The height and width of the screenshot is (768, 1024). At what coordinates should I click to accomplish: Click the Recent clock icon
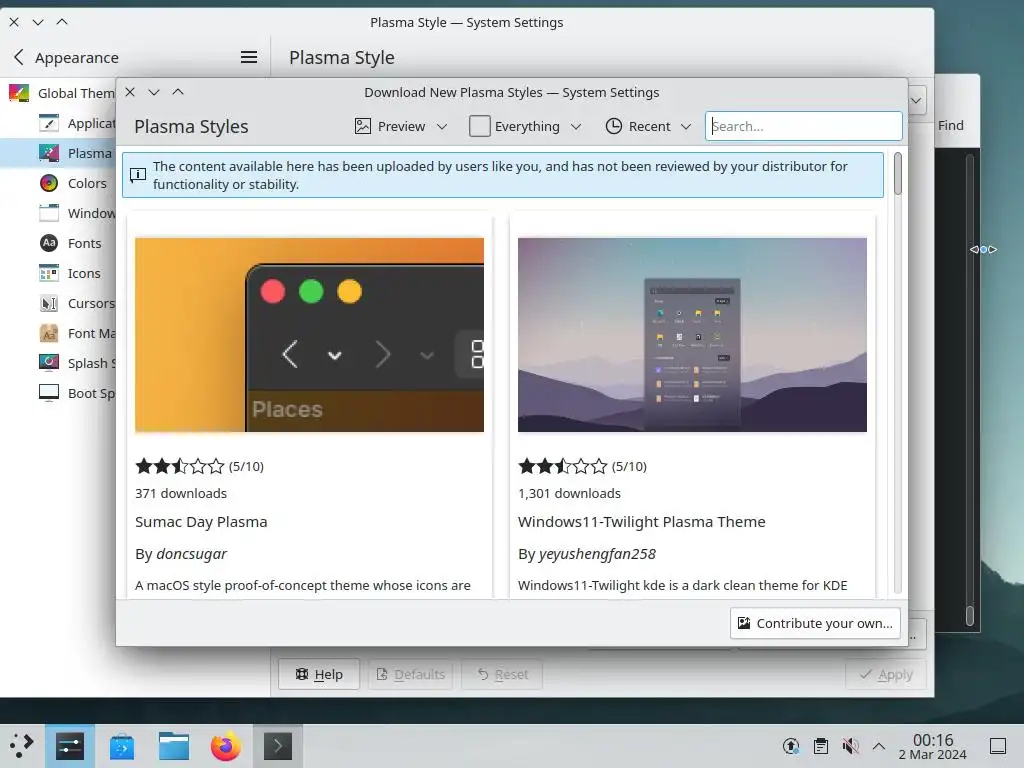coord(613,126)
